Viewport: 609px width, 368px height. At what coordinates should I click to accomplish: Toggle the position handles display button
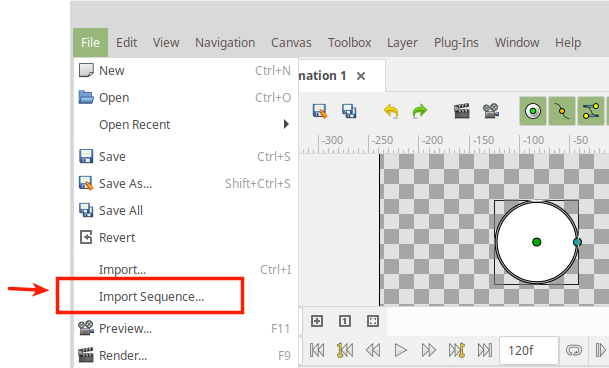533,111
